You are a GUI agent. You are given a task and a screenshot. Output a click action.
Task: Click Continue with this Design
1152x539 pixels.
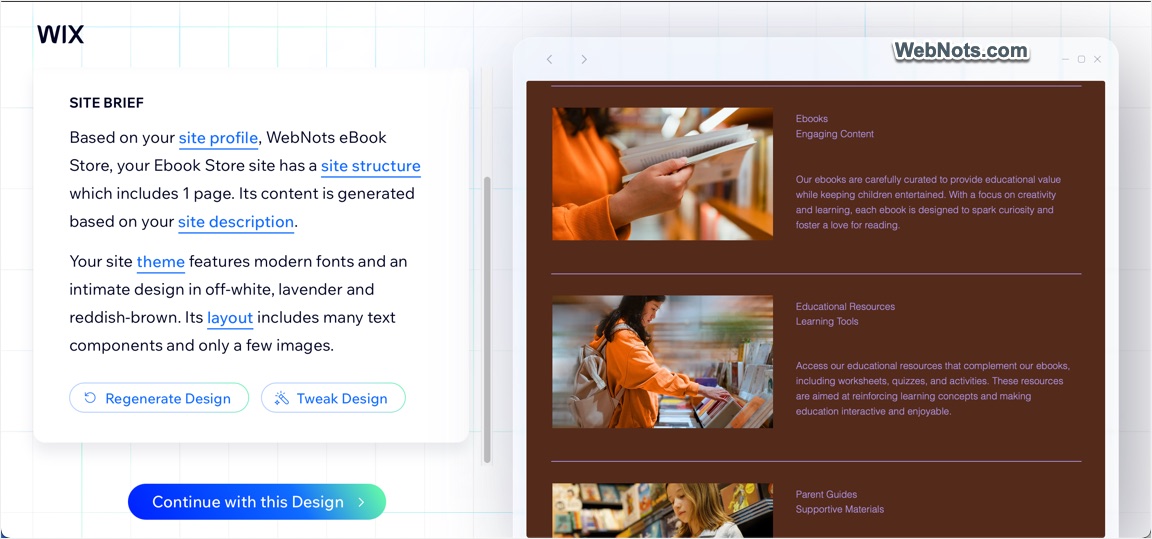pyautogui.click(x=256, y=502)
